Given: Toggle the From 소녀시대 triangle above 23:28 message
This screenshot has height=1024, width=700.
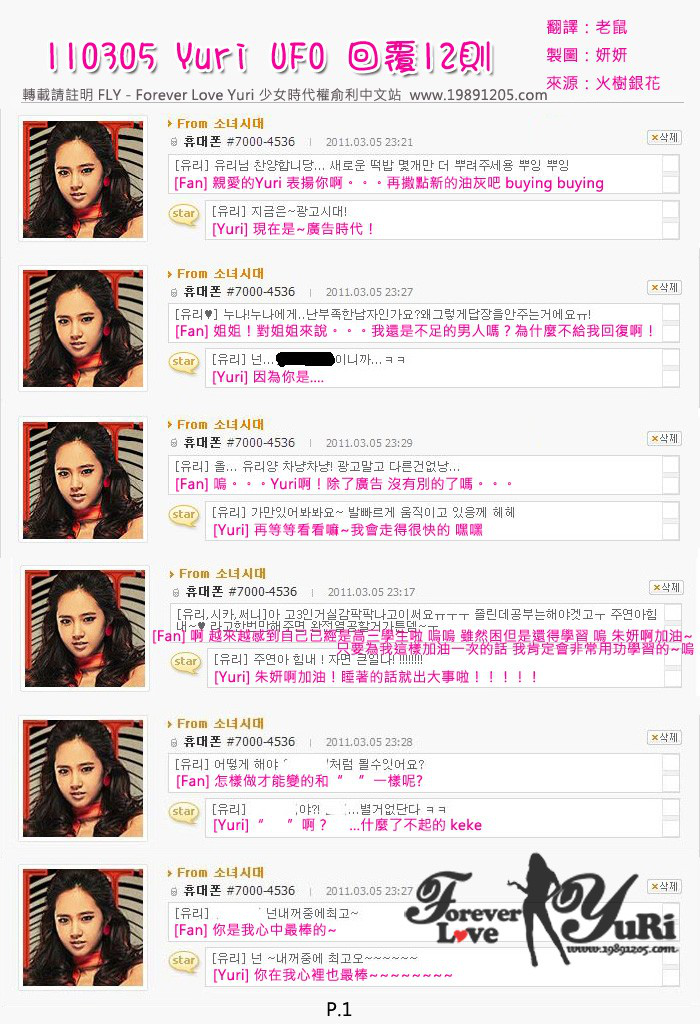Looking at the screenshot, I should pos(170,724).
